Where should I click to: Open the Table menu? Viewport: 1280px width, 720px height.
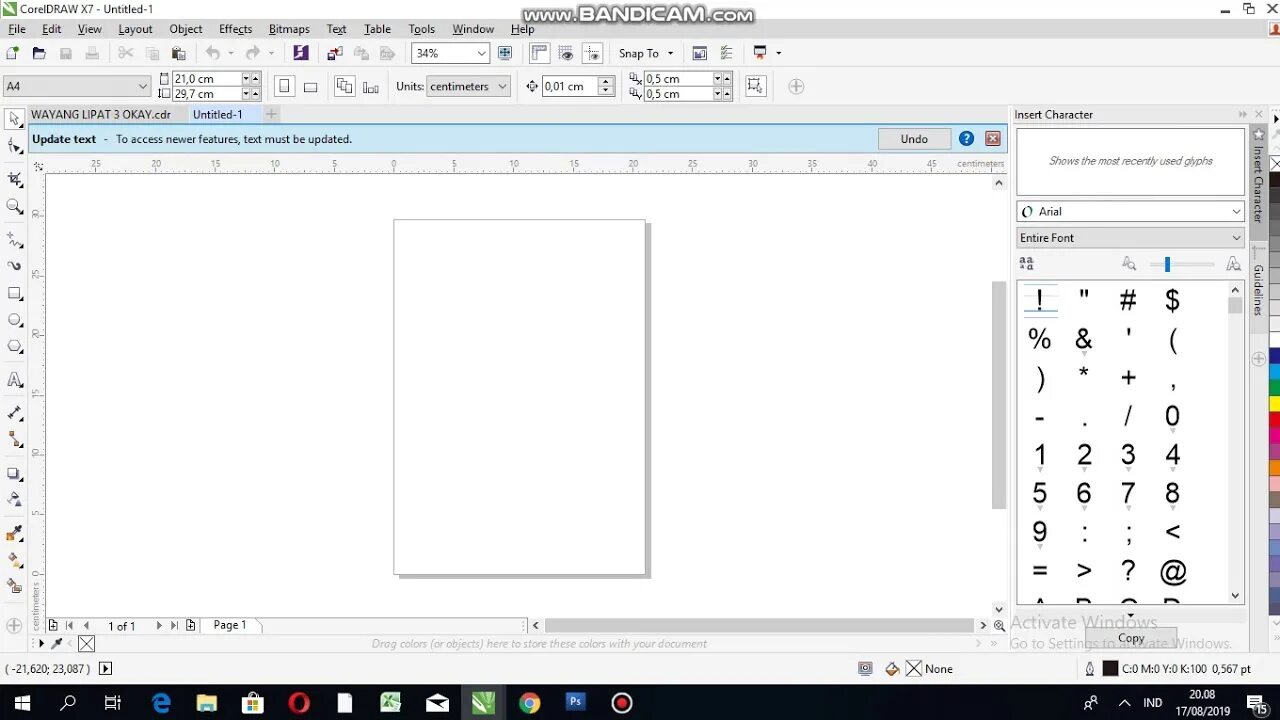point(377,29)
